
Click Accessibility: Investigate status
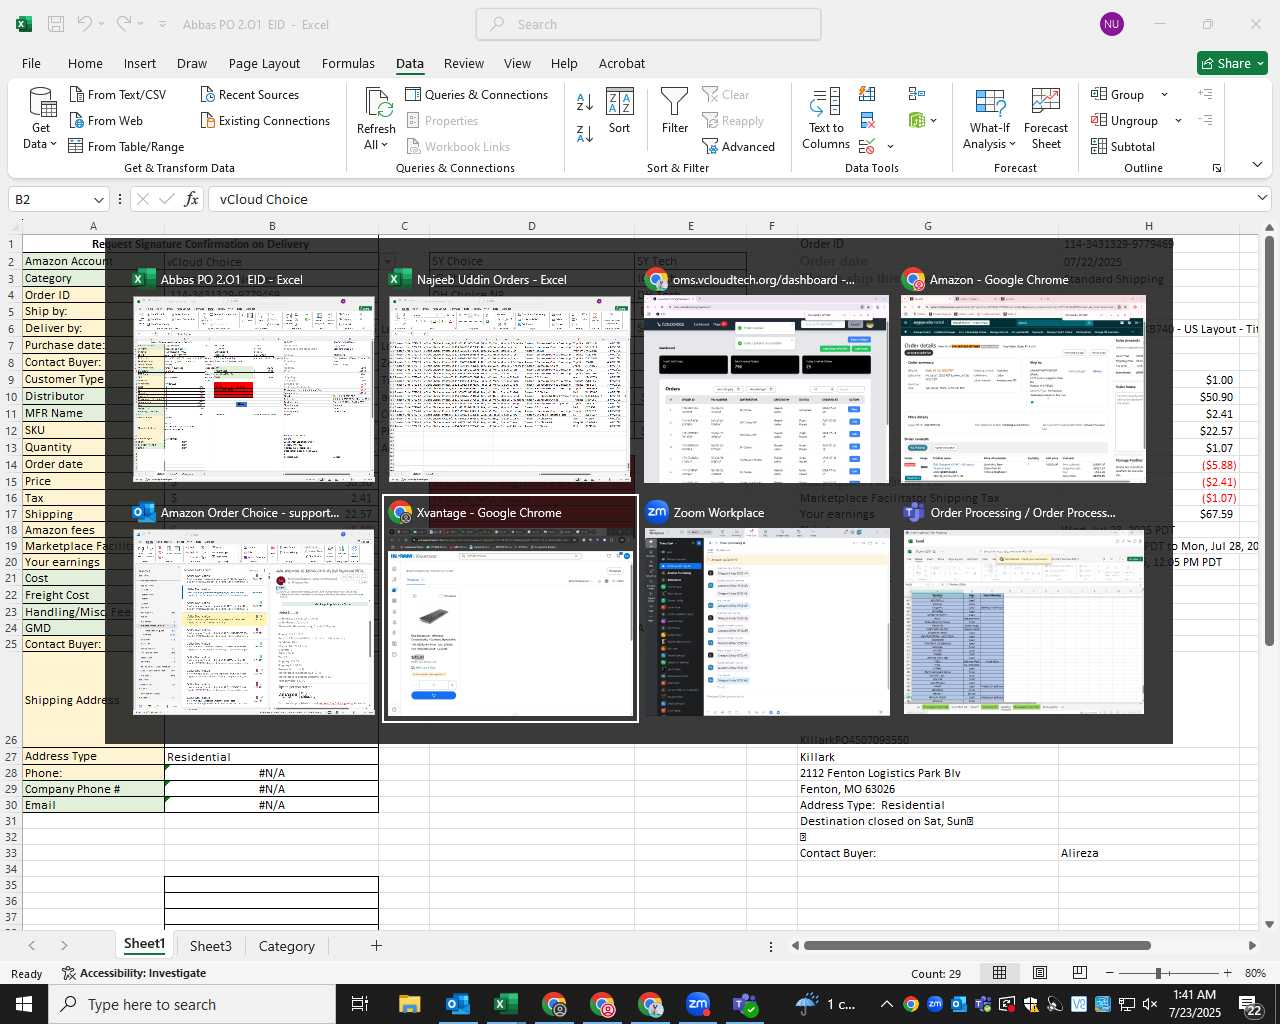coord(134,973)
